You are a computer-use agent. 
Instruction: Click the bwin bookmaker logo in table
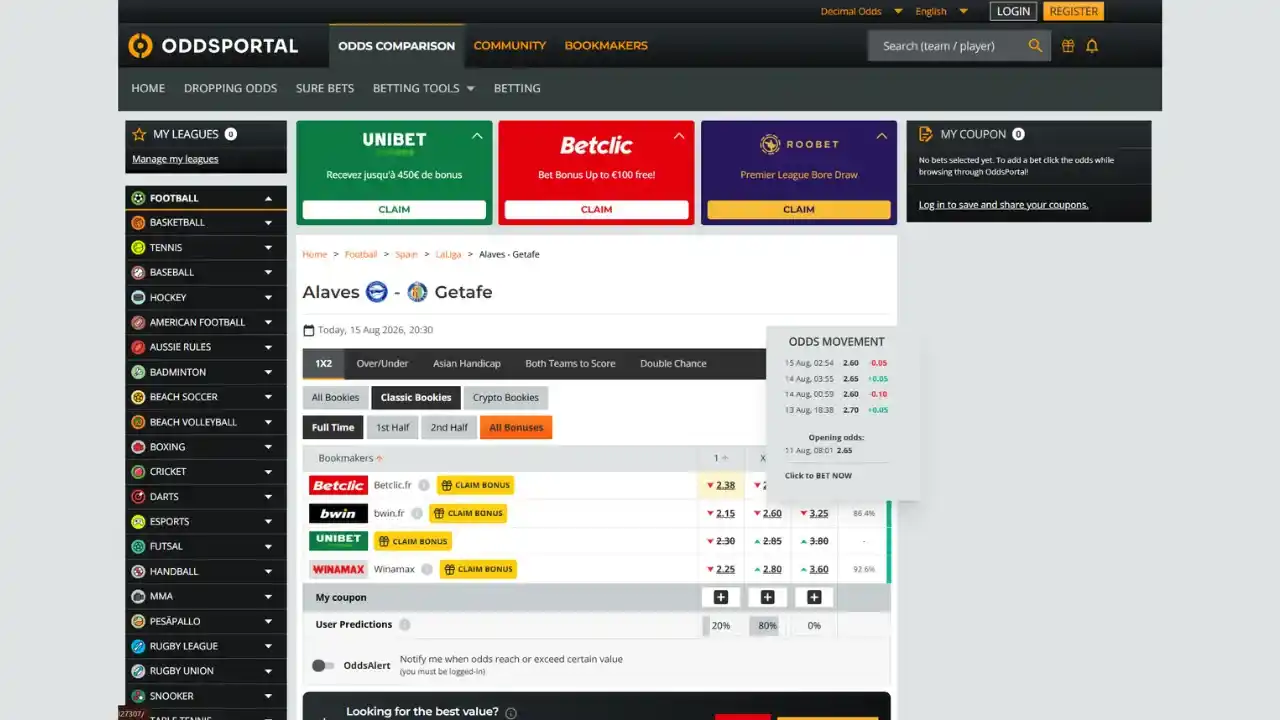[x=338, y=513]
